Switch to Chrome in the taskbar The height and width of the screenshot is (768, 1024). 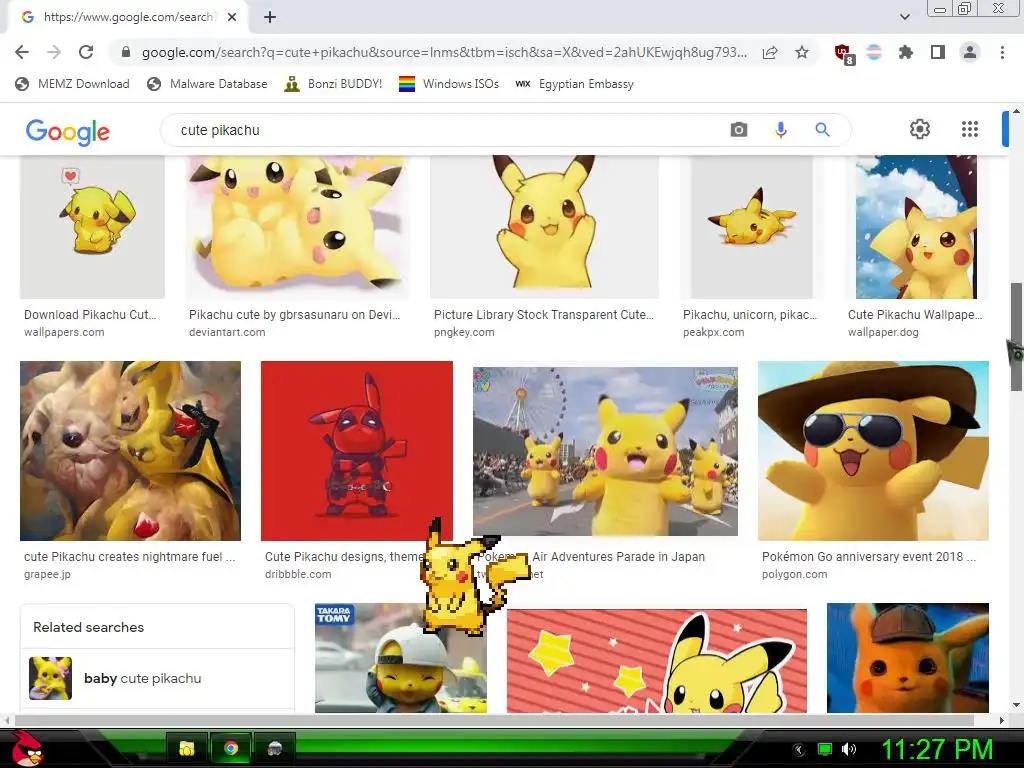click(231, 748)
